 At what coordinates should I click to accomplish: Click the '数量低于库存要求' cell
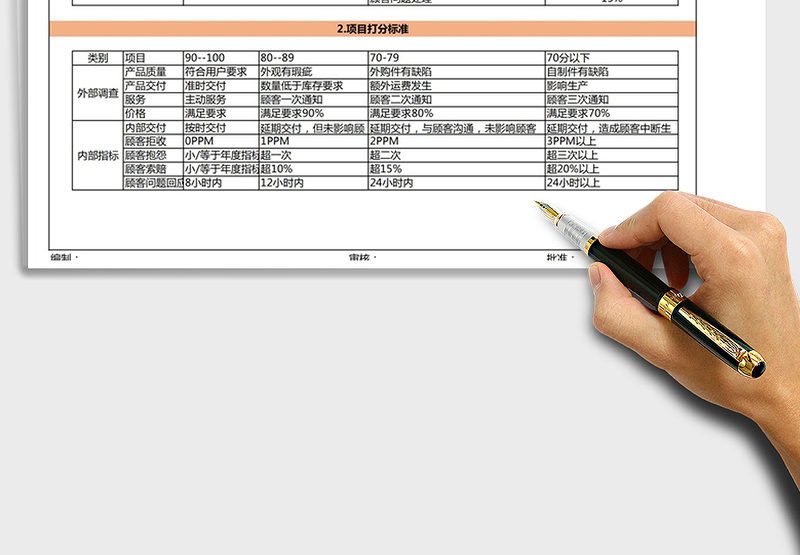click(x=311, y=86)
